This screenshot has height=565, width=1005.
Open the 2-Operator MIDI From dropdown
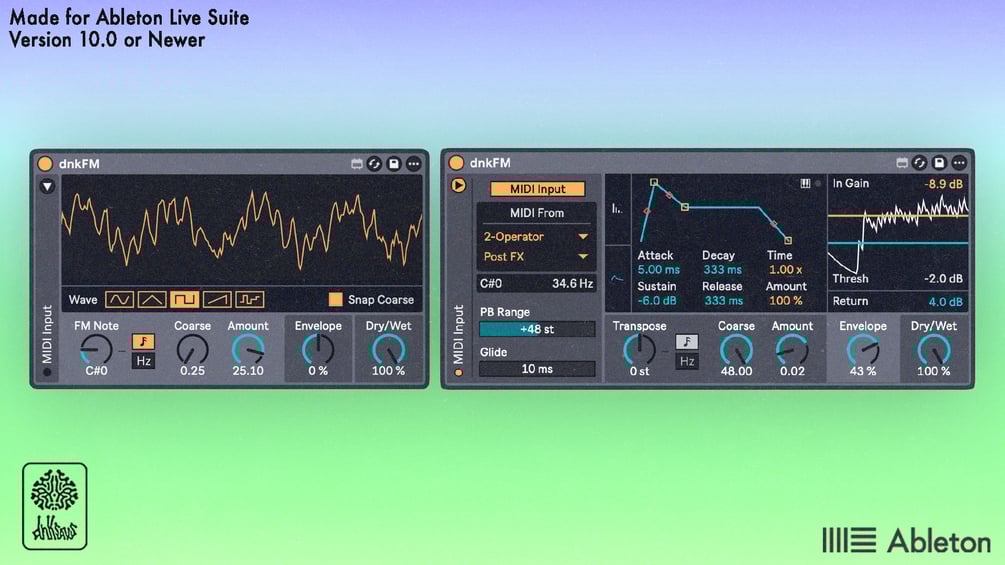[x=537, y=236]
